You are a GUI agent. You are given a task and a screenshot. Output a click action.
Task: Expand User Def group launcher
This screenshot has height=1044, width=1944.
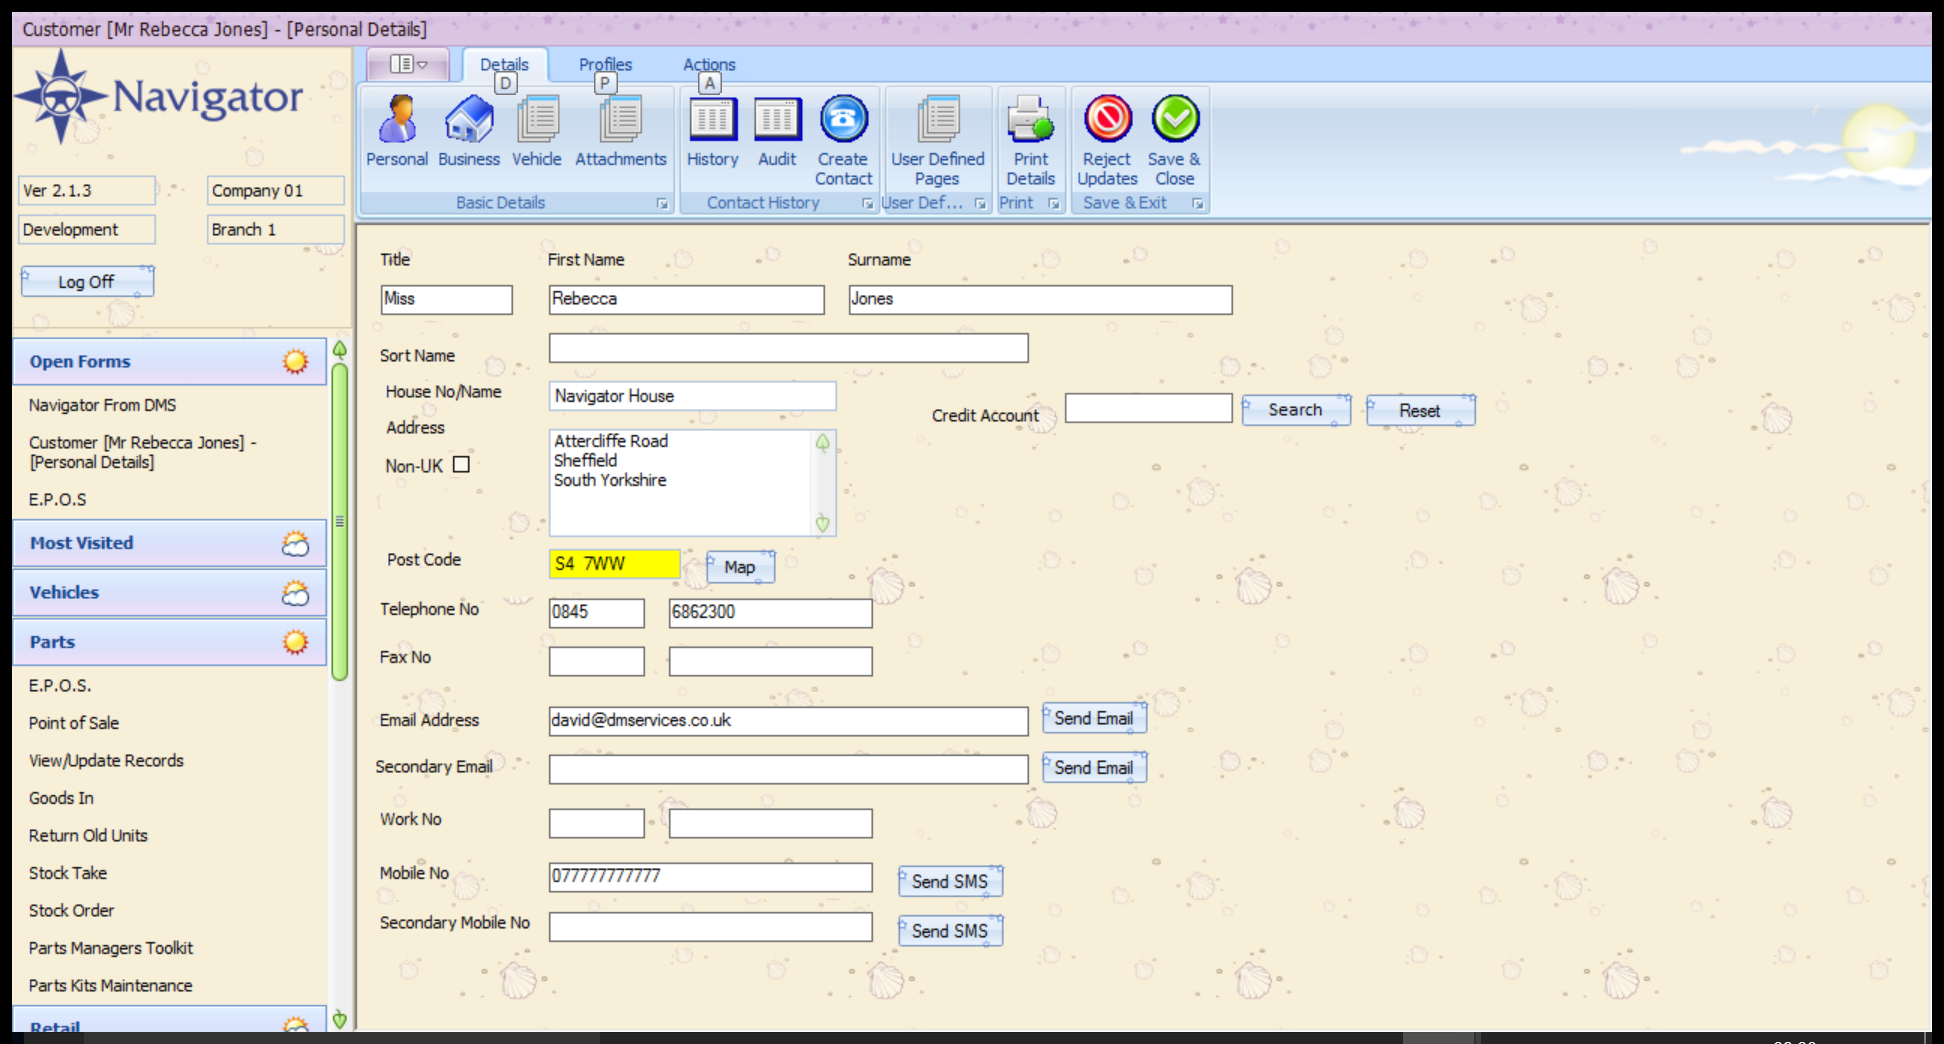coord(980,203)
